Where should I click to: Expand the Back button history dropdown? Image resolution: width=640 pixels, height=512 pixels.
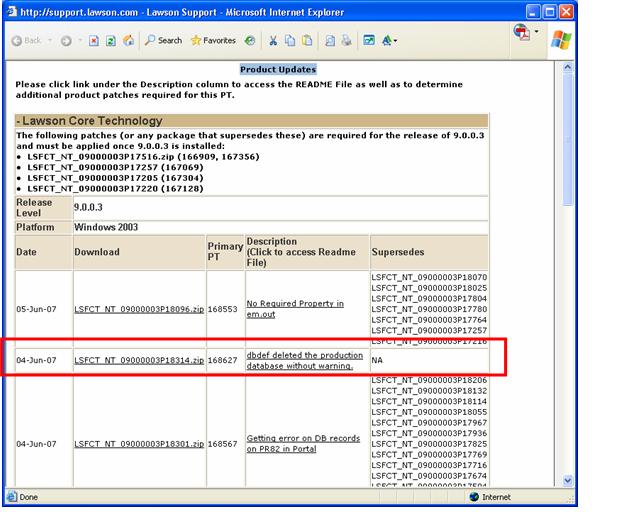[48, 40]
